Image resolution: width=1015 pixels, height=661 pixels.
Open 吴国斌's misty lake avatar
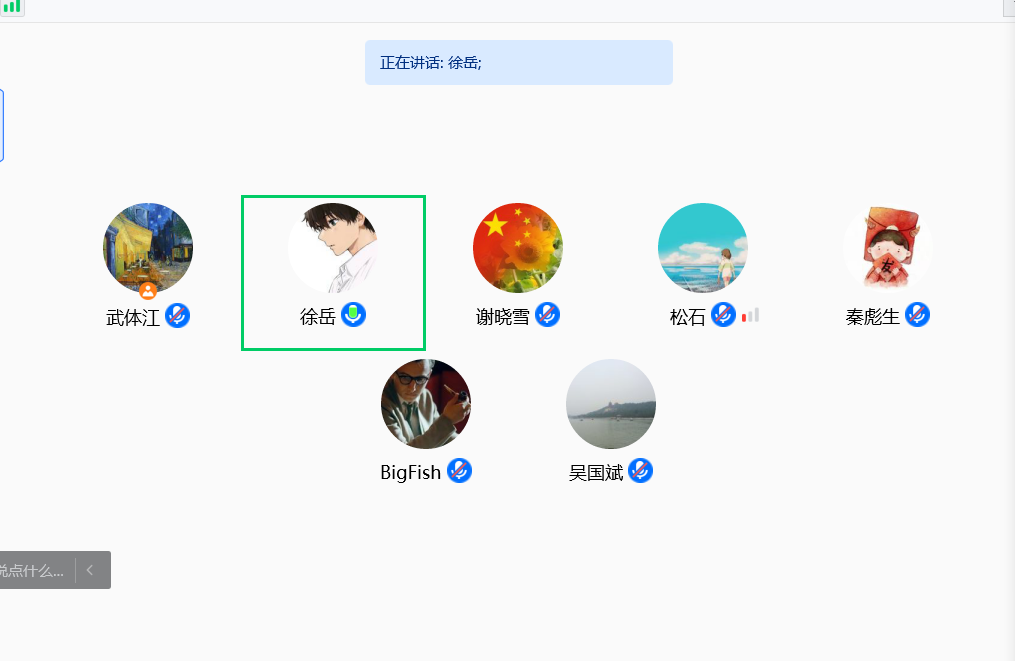pos(611,404)
